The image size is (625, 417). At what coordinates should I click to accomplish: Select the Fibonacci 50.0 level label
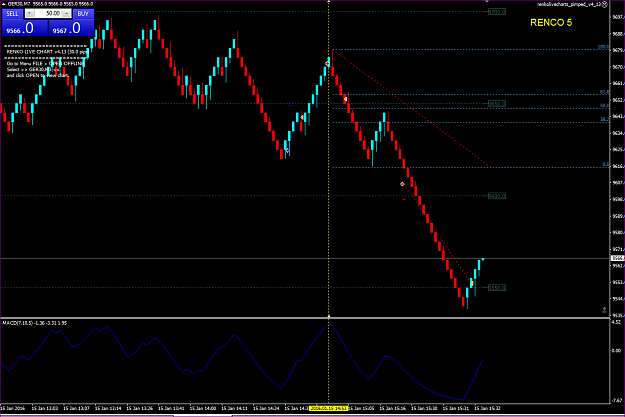click(604, 106)
